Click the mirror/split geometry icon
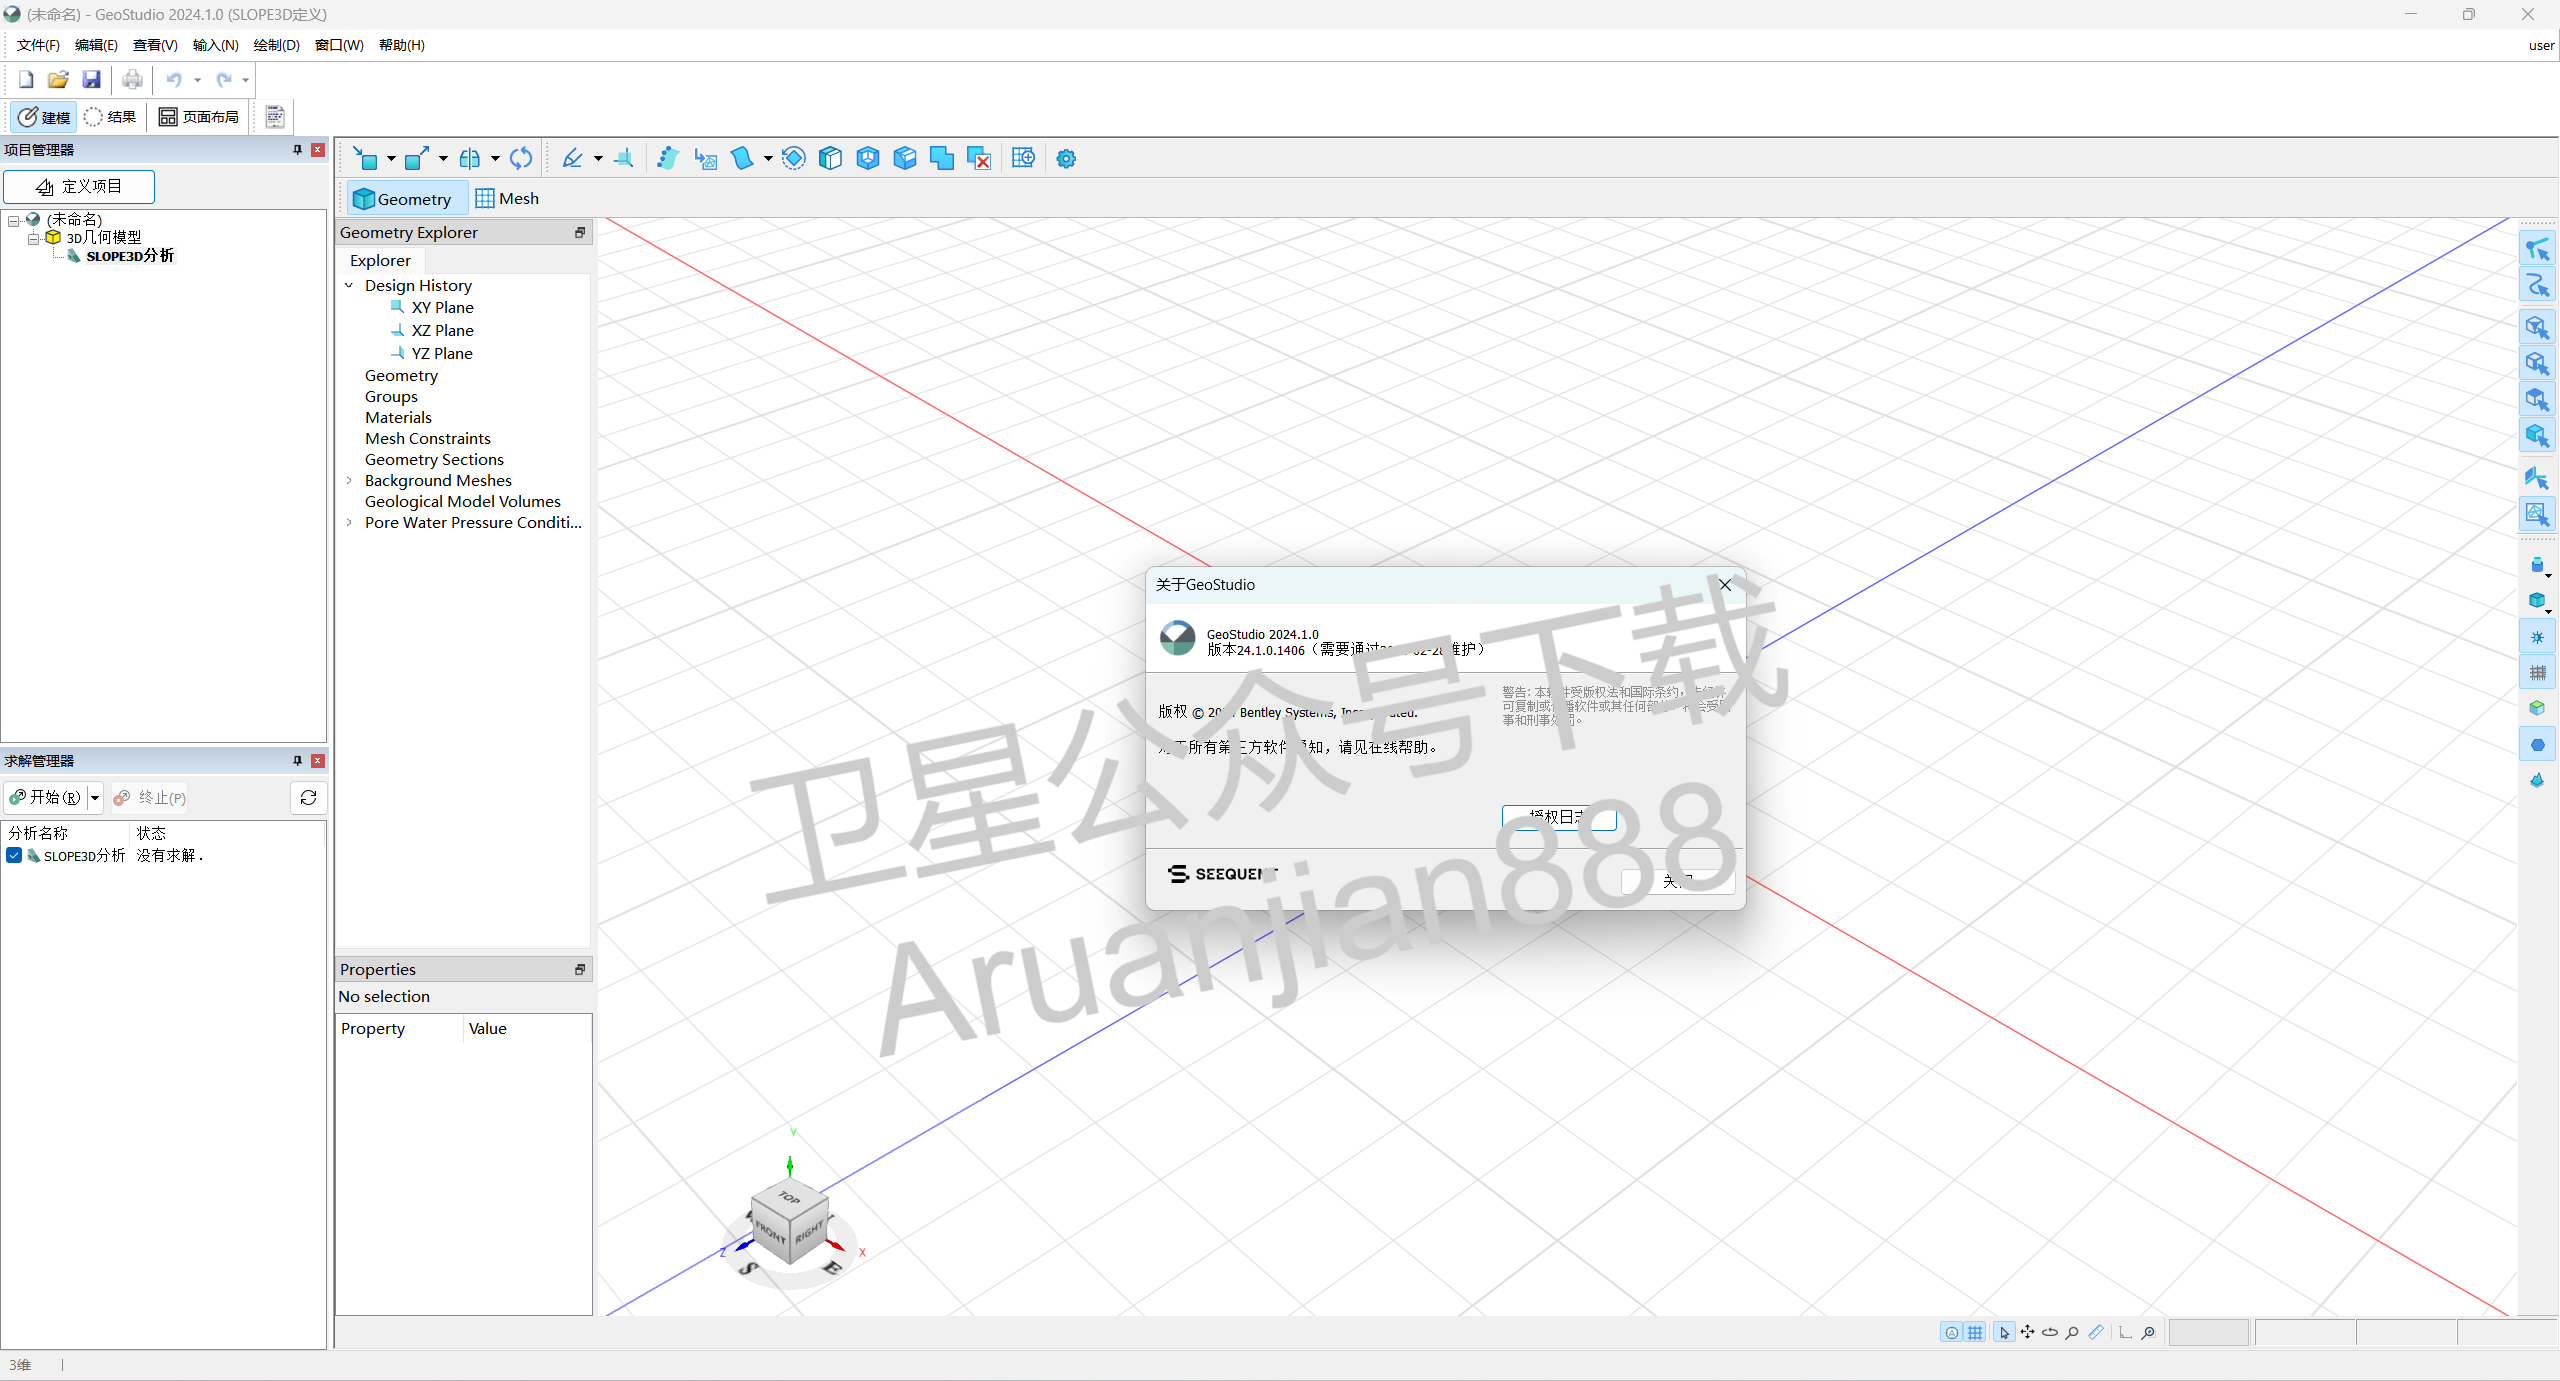The image size is (2560, 1381). tap(469, 158)
